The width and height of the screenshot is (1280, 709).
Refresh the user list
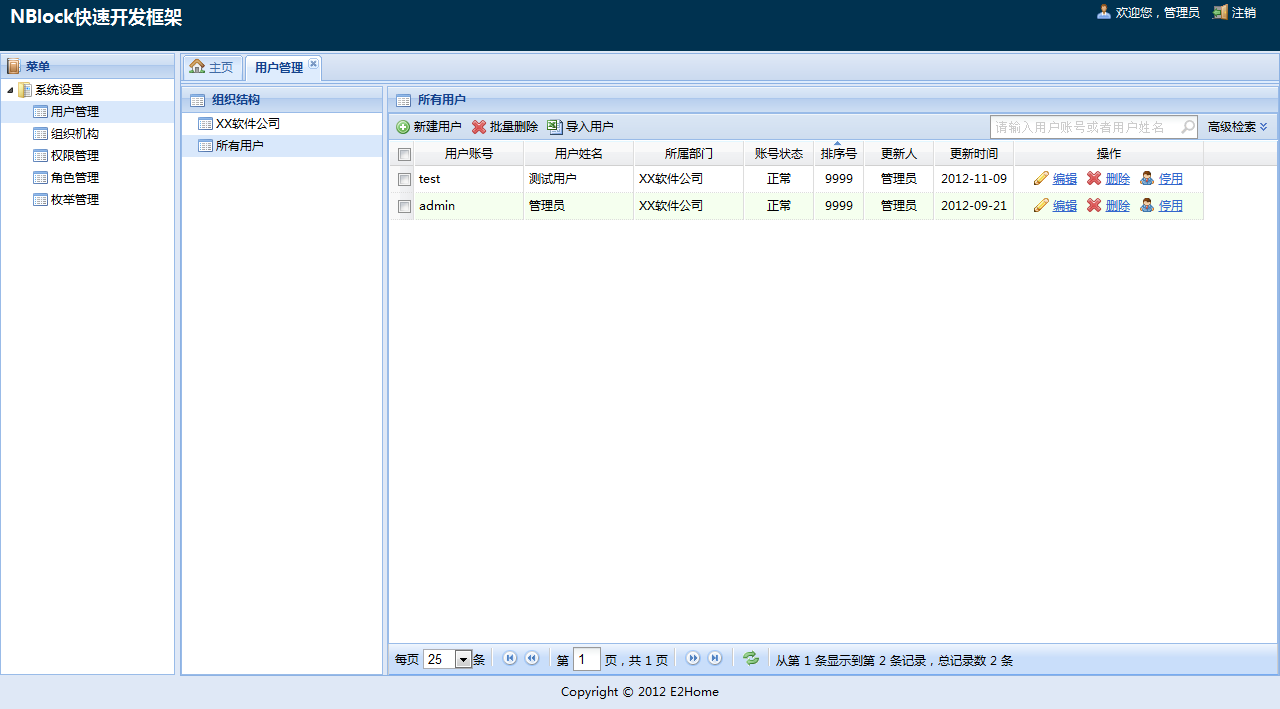tap(751, 658)
